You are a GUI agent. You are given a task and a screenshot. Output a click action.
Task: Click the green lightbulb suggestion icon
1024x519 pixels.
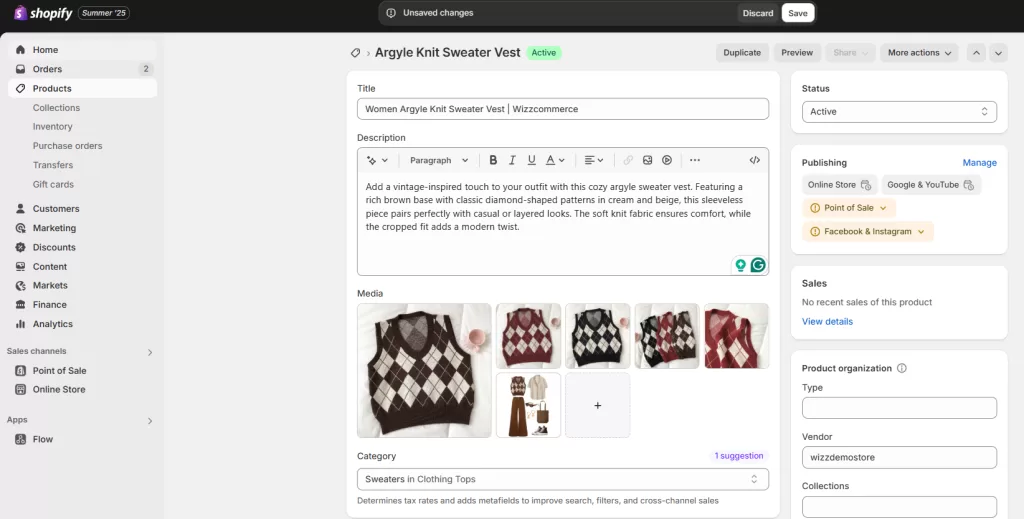(741, 265)
